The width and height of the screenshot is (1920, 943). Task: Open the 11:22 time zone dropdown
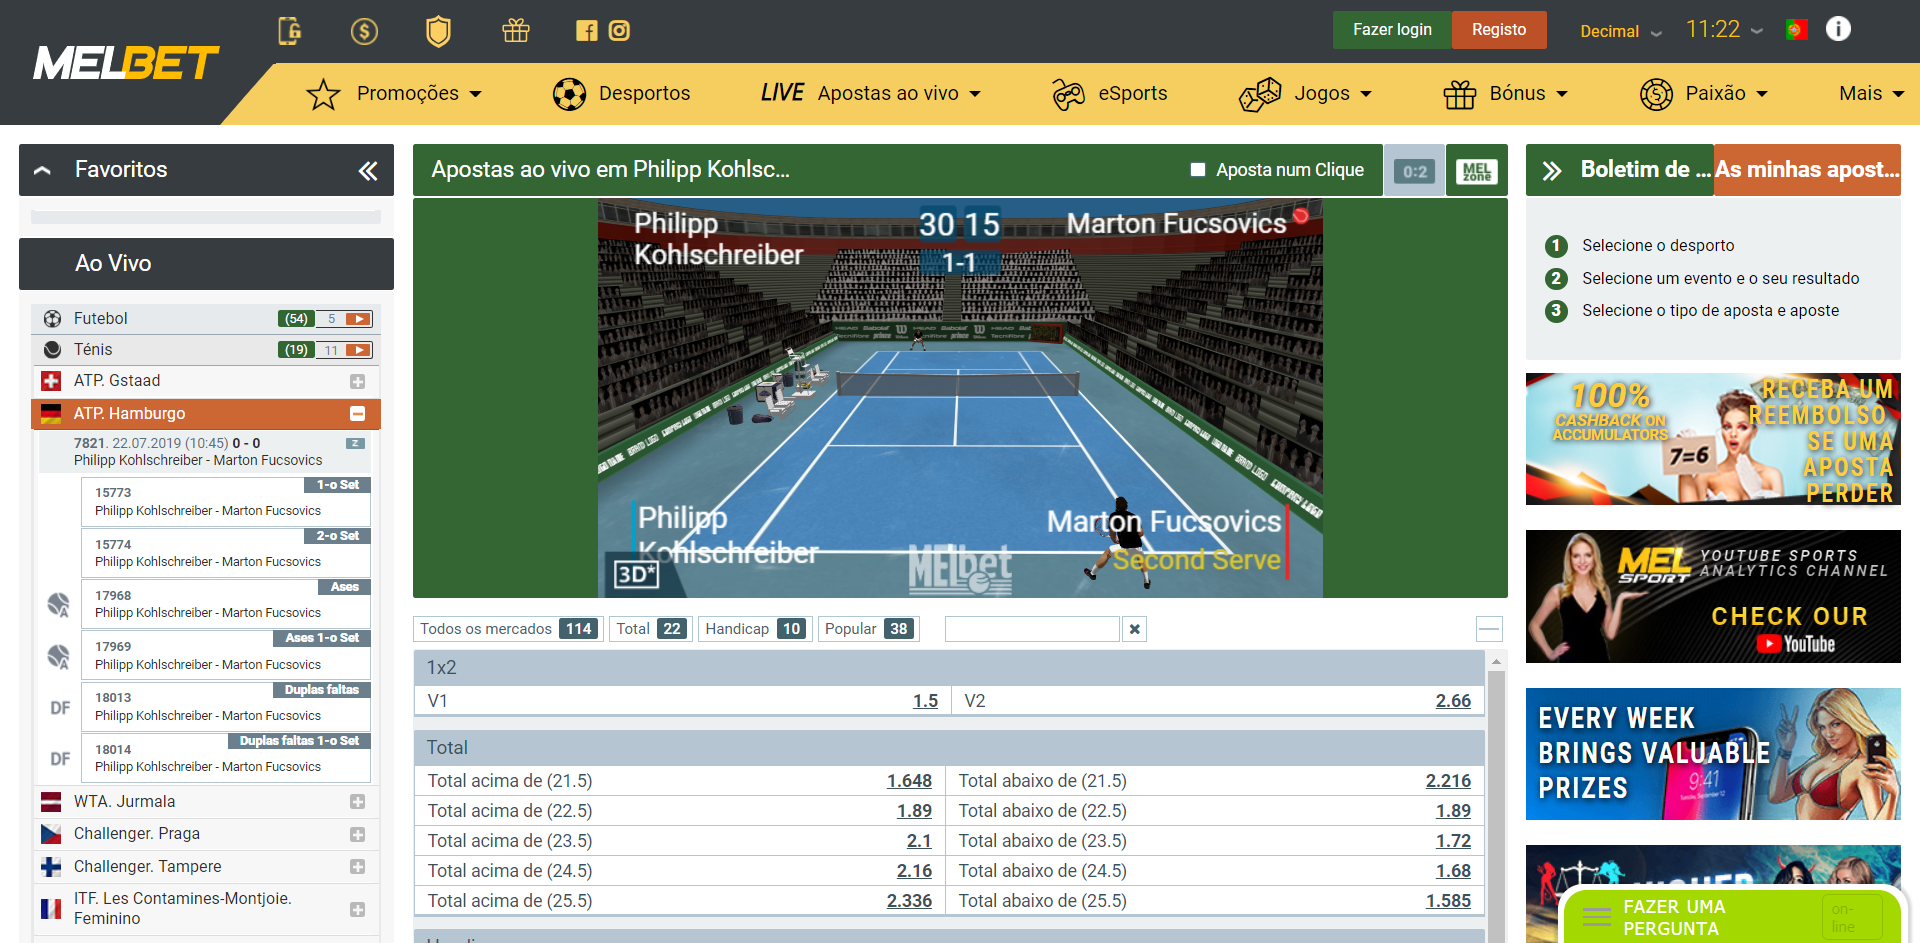click(1724, 30)
